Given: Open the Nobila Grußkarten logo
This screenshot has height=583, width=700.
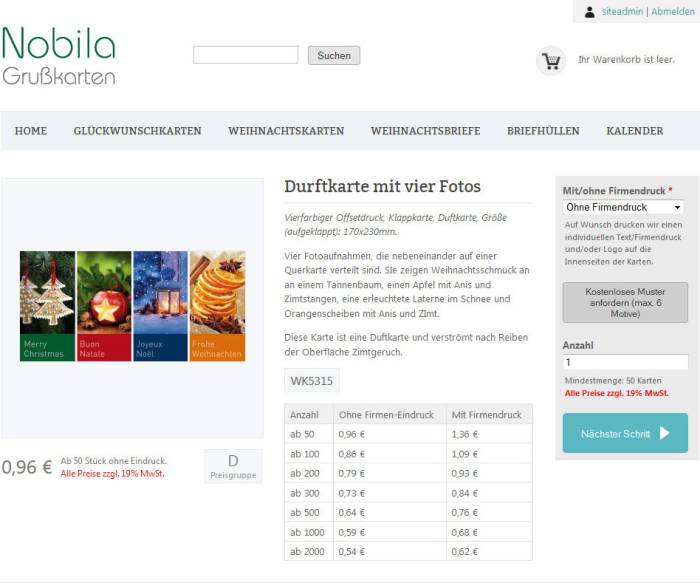Looking at the screenshot, I should pyautogui.click(x=59, y=56).
